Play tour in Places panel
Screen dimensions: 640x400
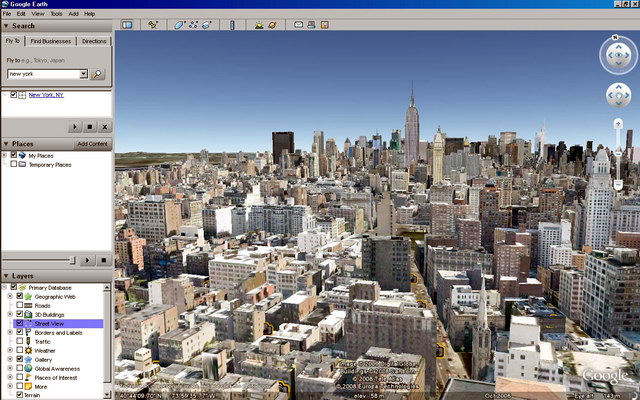[87, 260]
